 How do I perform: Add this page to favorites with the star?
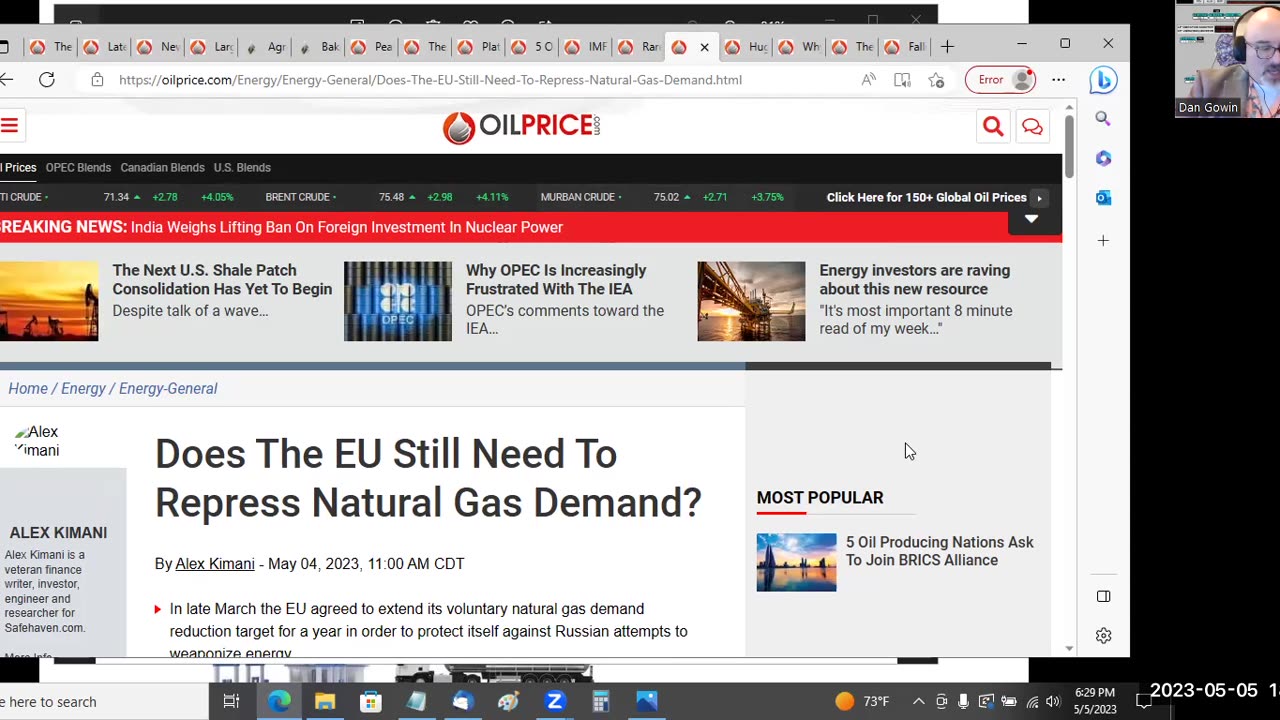click(x=936, y=80)
